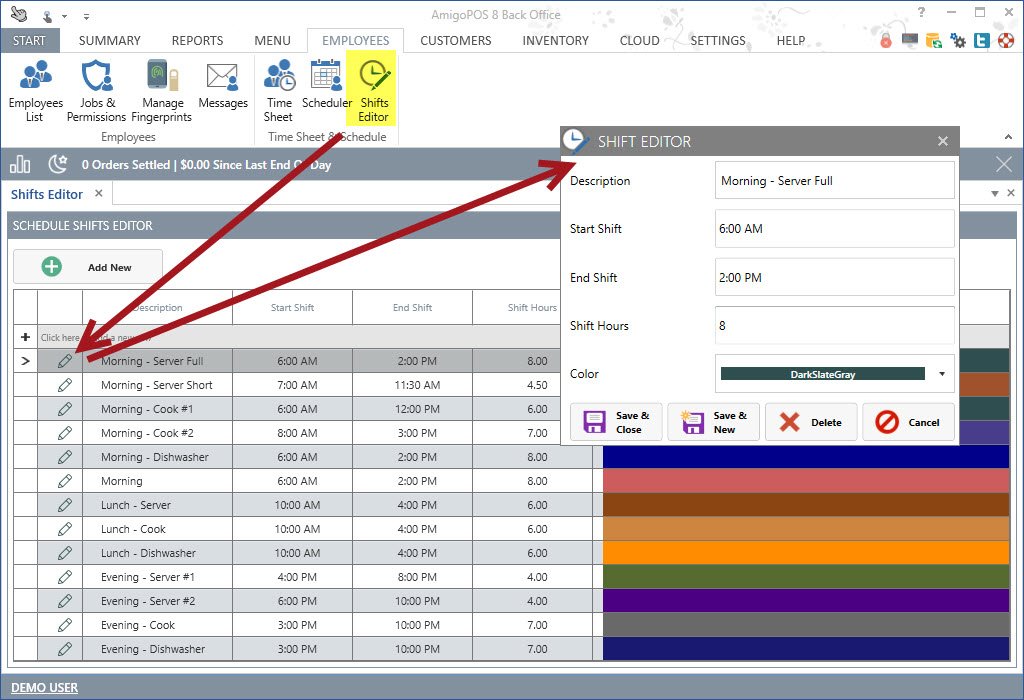Switch to the REPORTS ribbon tab

[197, 41]
